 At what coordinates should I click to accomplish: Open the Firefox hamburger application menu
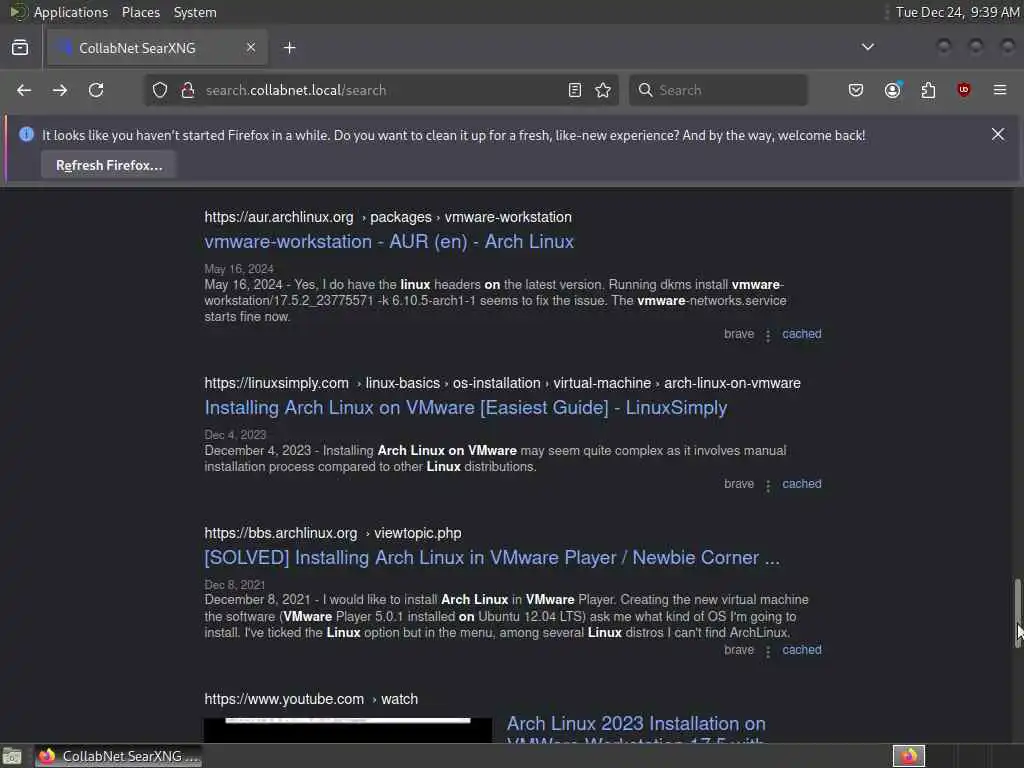1000,90
